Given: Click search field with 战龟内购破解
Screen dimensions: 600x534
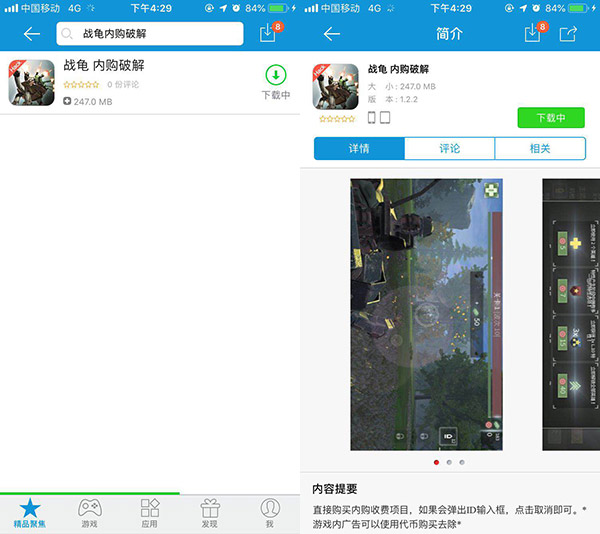Looking at the screenshot, I should [150, 34].
